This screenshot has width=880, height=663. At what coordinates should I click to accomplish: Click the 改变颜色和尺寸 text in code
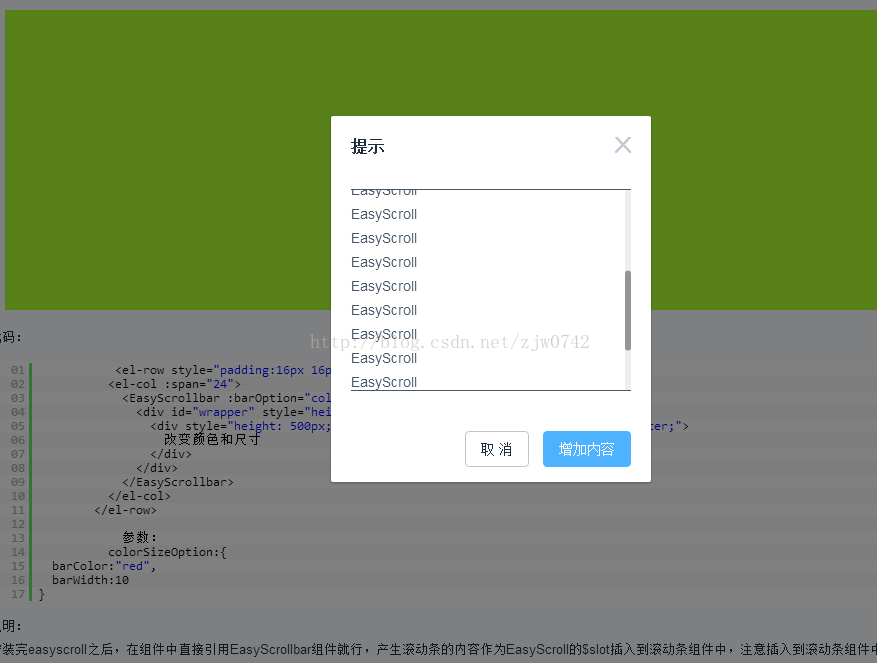coord(212,440)
